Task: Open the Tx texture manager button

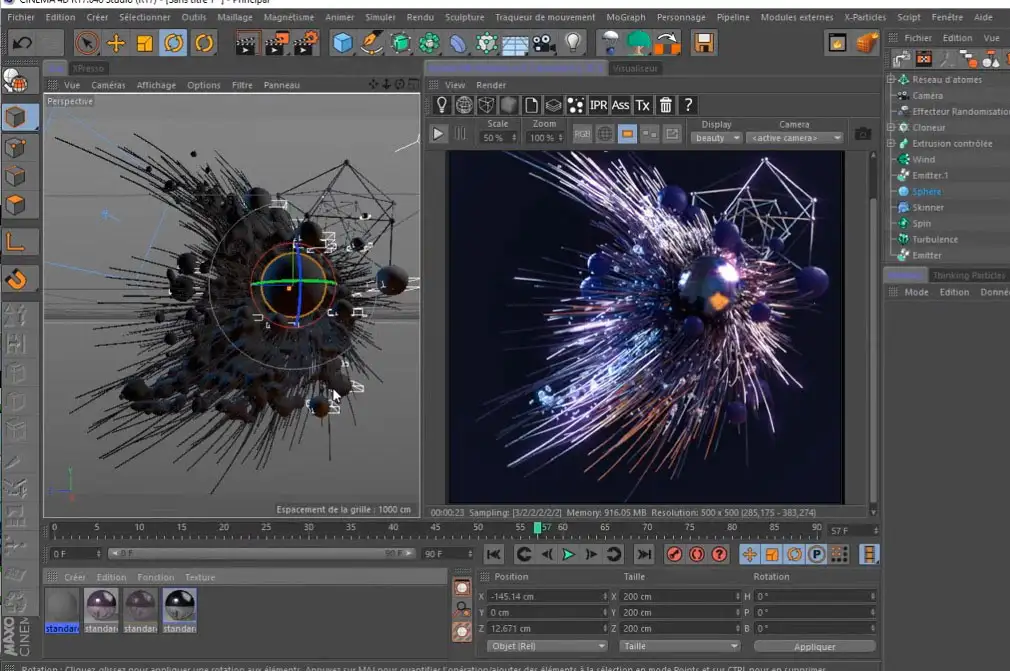Action: tap(643, 105)
